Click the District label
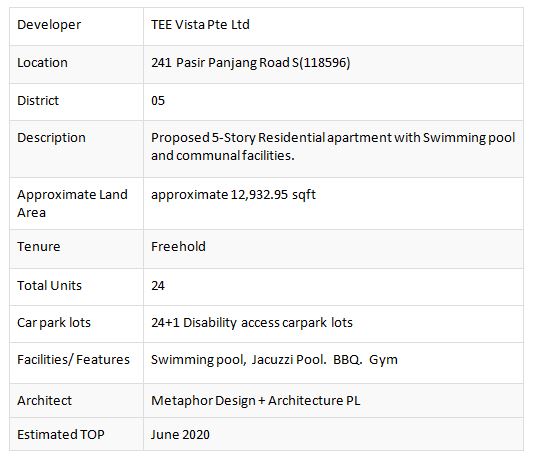 coord(38,101)
